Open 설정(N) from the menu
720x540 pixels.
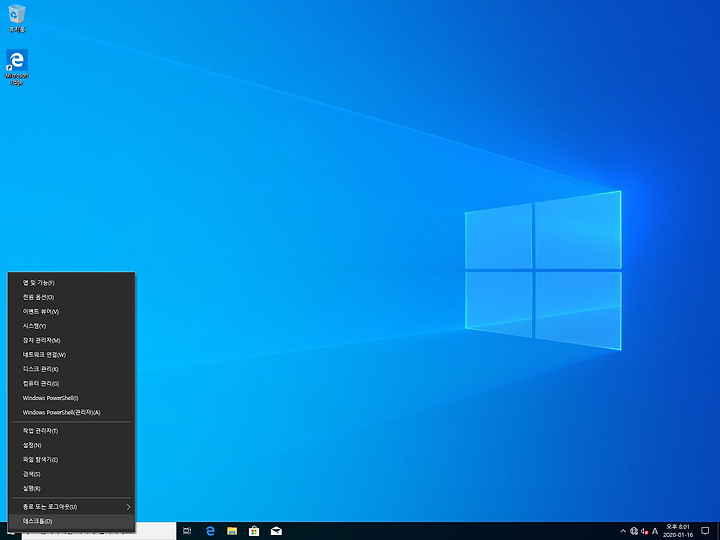[x=72, y=445]
